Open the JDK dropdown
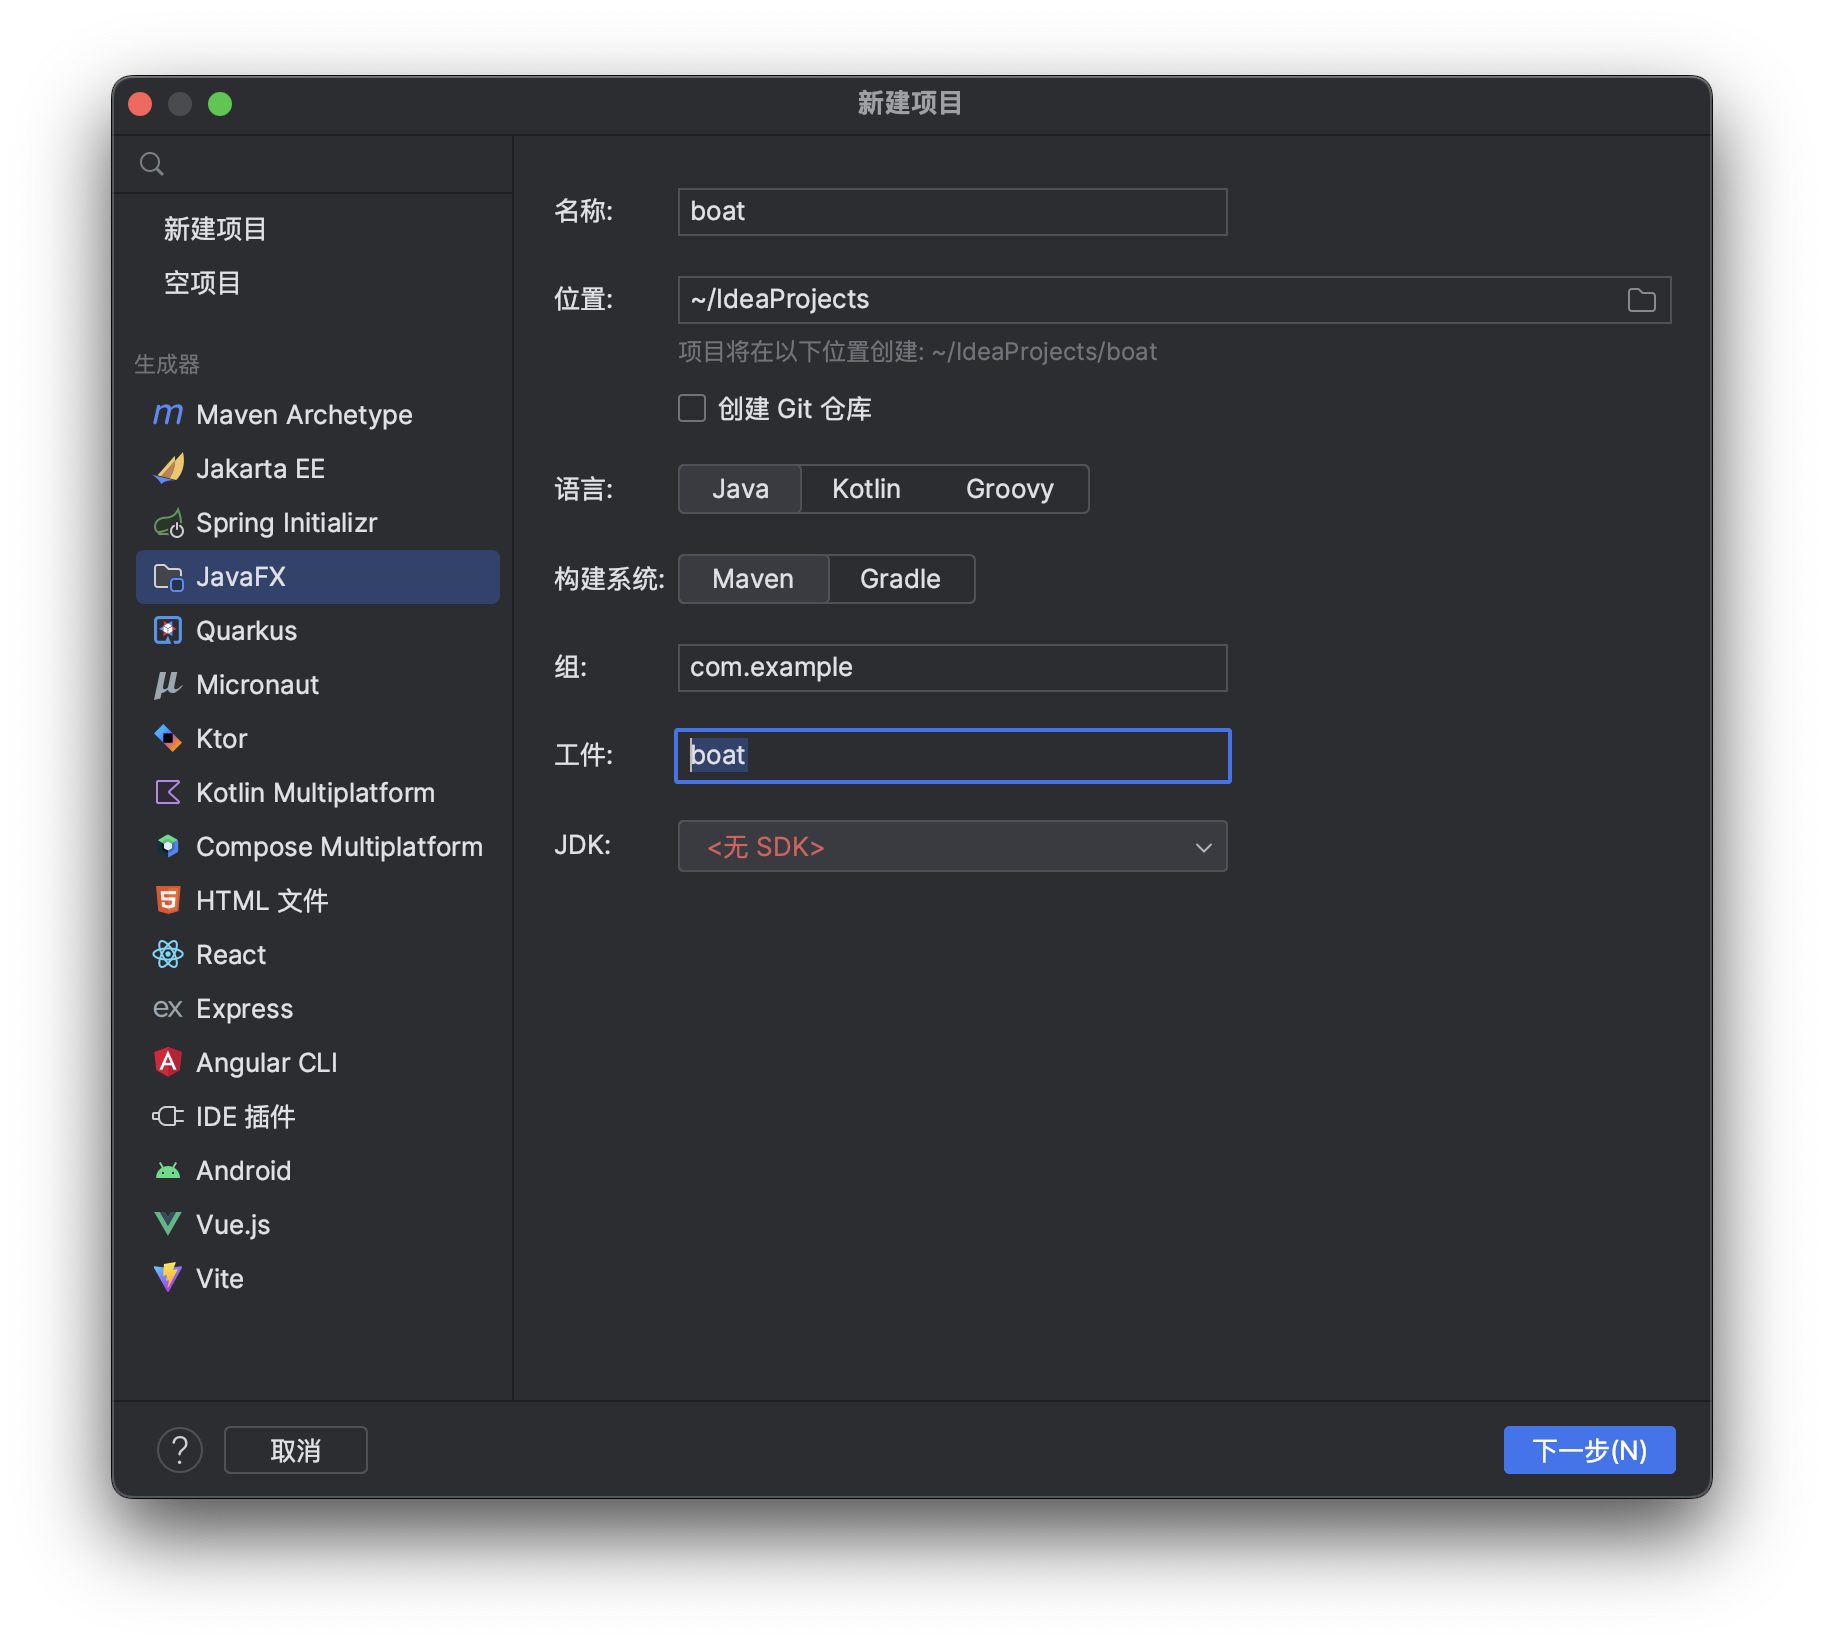Screen dimensions: 1824x1646 (951, 846)
